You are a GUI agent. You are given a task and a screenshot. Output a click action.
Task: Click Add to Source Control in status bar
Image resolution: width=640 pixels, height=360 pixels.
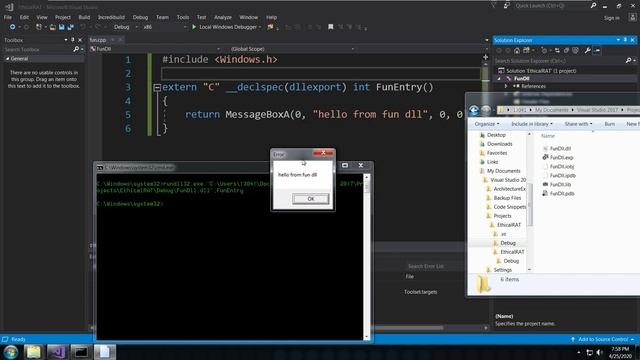click(x=602, y=339)
